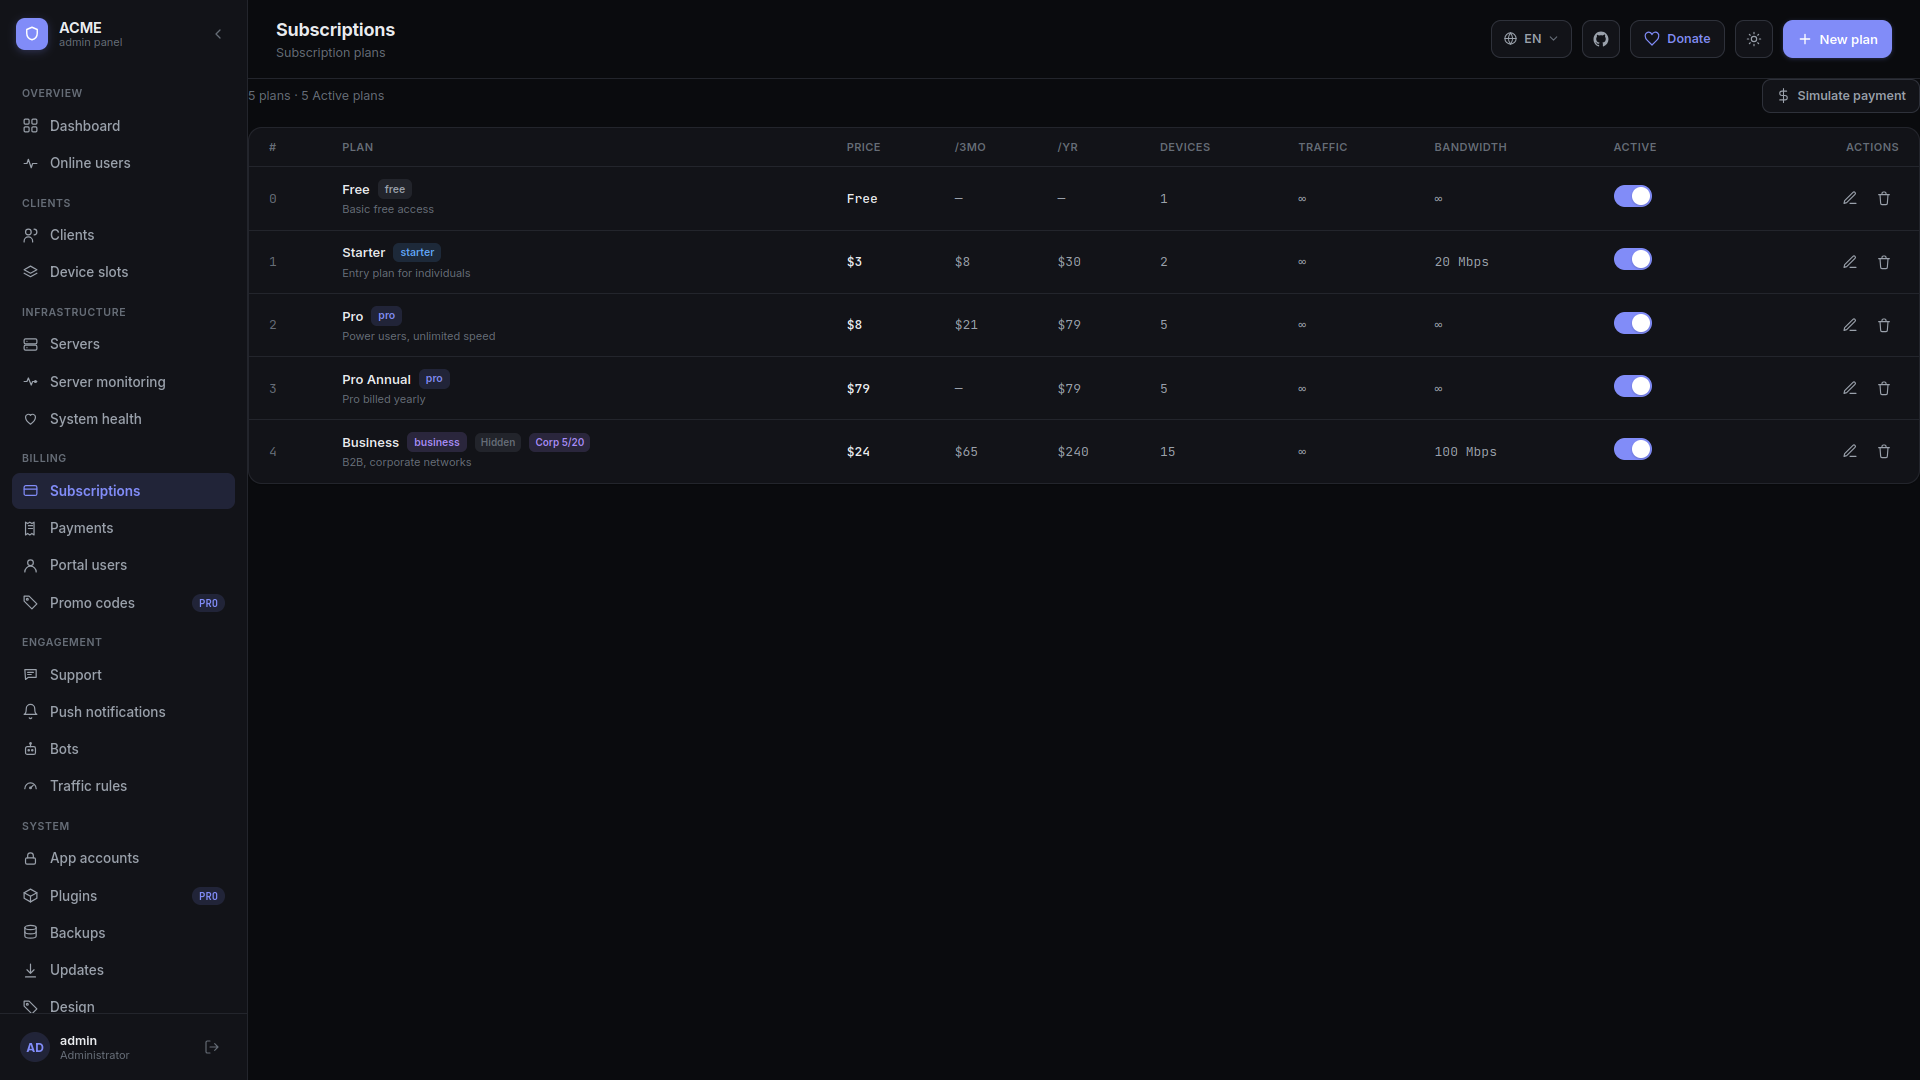This screenshot has width=1920, height=1080.
Task: Click Simulate payment button
Action: pos(1840,96)
